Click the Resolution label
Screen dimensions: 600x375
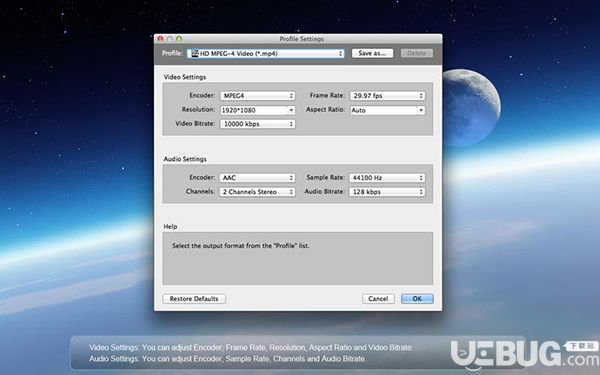(x=198, y=109)
